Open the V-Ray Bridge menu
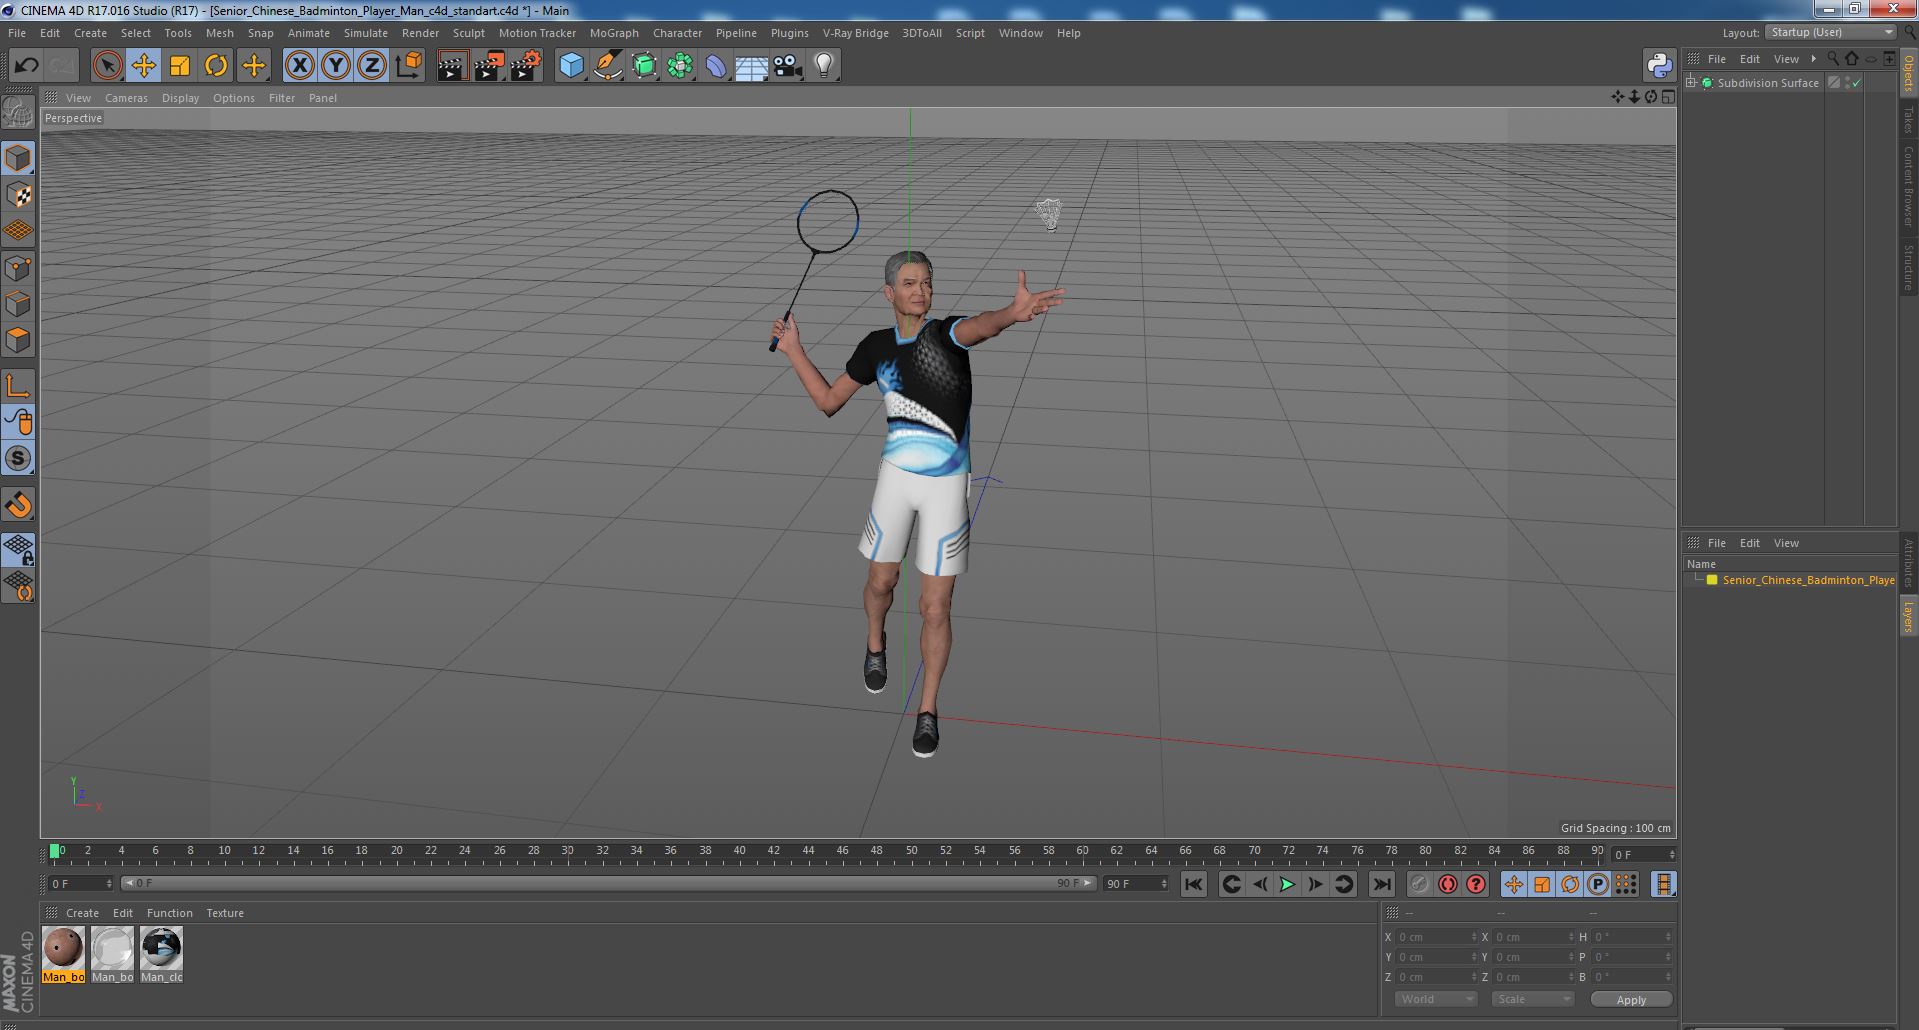This screenshot has width=1919, height=1030. click(855, 33)
